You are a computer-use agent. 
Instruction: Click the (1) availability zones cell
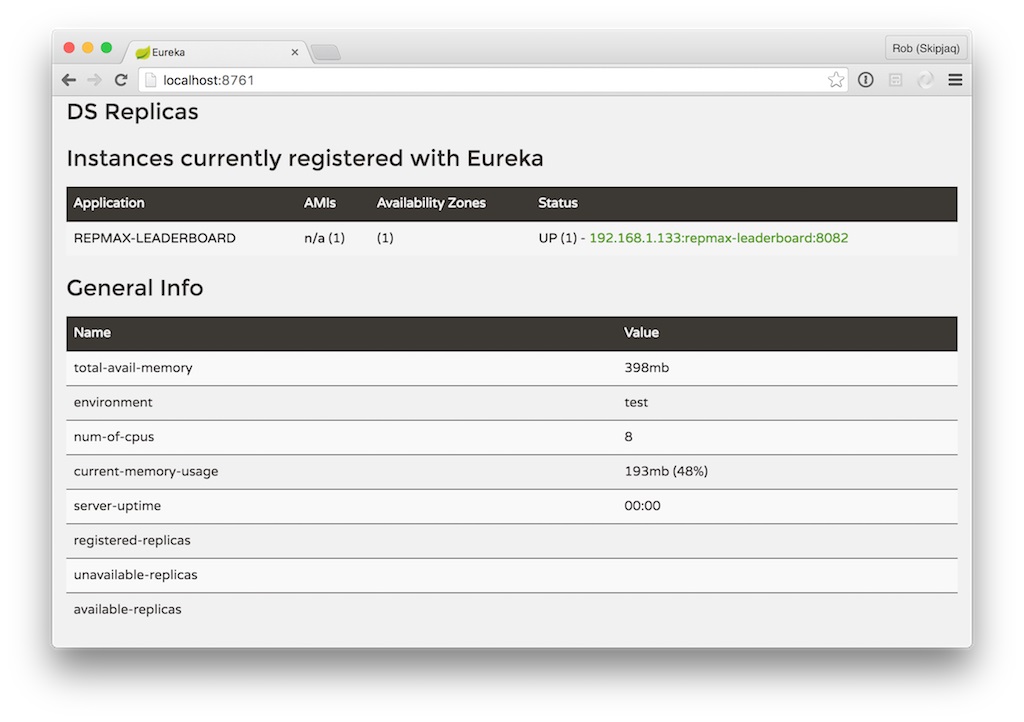385,238
